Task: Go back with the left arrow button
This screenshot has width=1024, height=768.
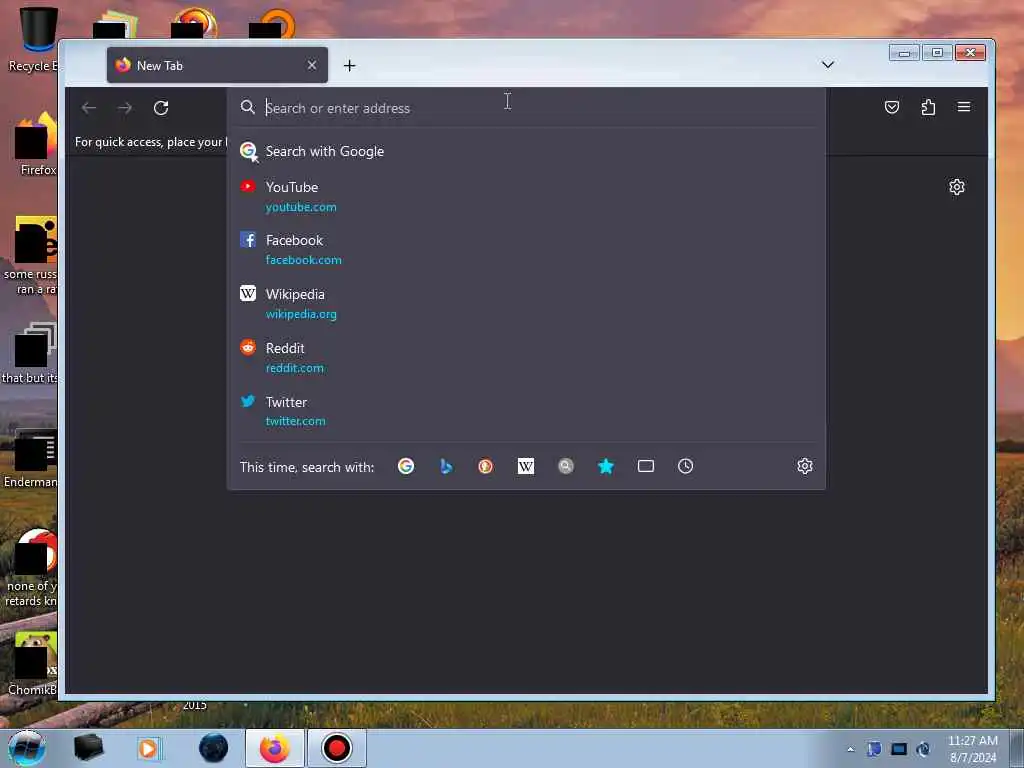Action: pyautogui.click(x=89, y=108)
